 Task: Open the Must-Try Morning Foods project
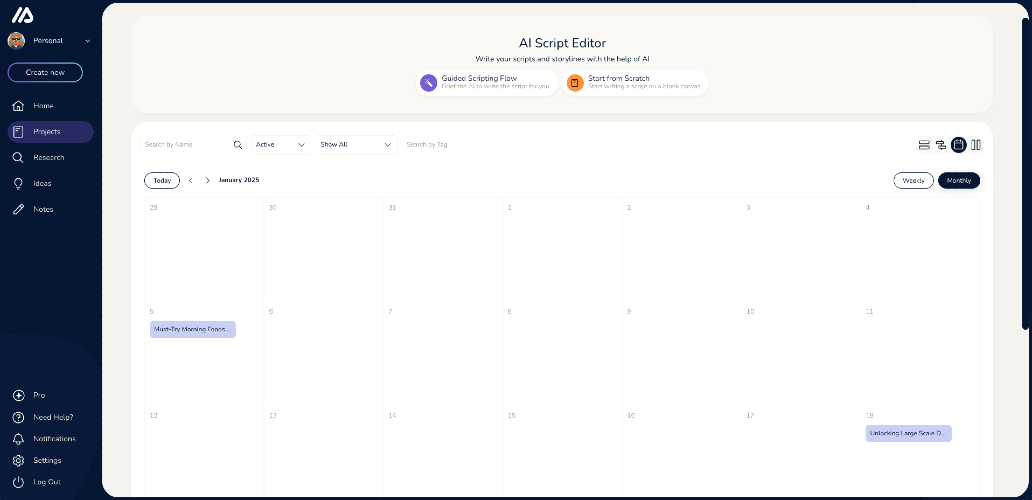click(x=193, y=330)
